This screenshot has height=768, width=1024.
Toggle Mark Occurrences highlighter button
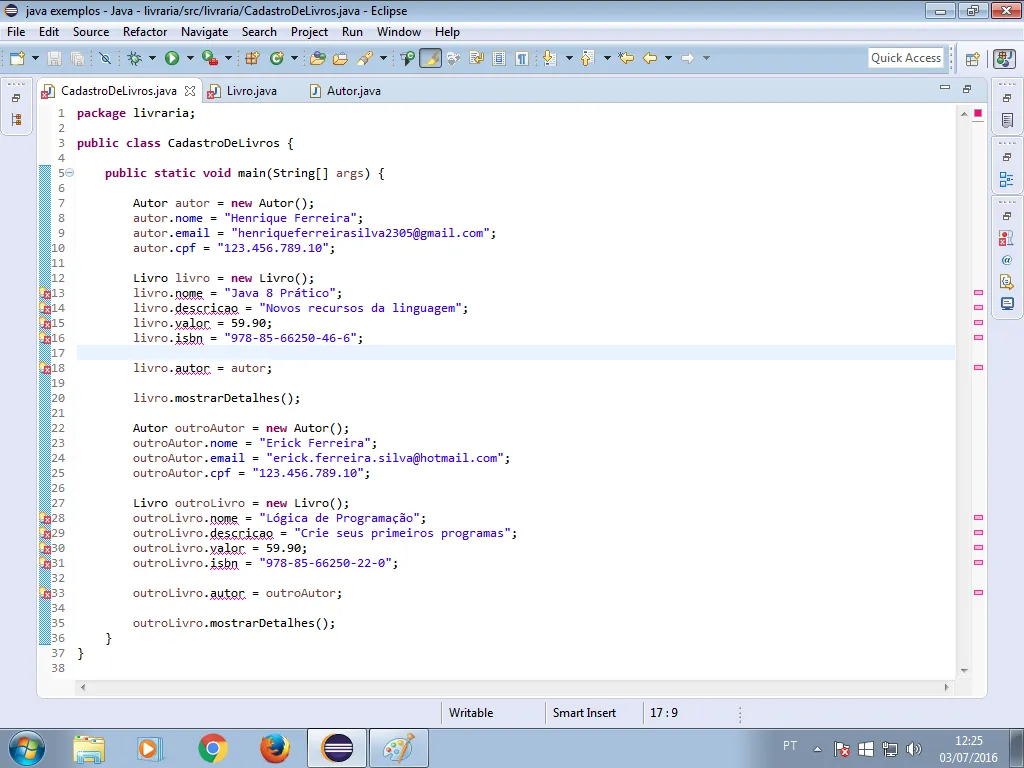point(430,58)
